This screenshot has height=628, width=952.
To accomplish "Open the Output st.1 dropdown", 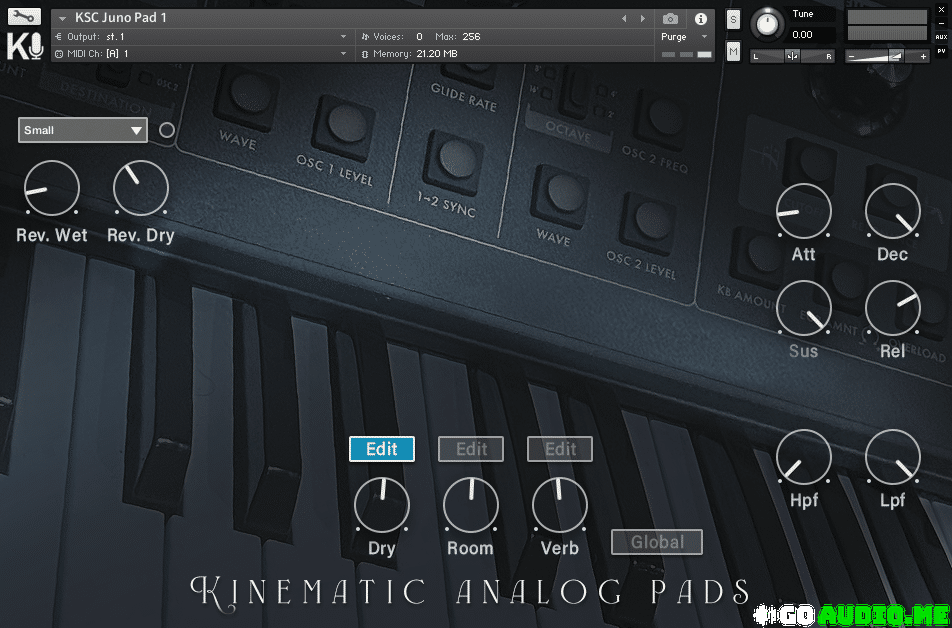I will tap(201, 36).
